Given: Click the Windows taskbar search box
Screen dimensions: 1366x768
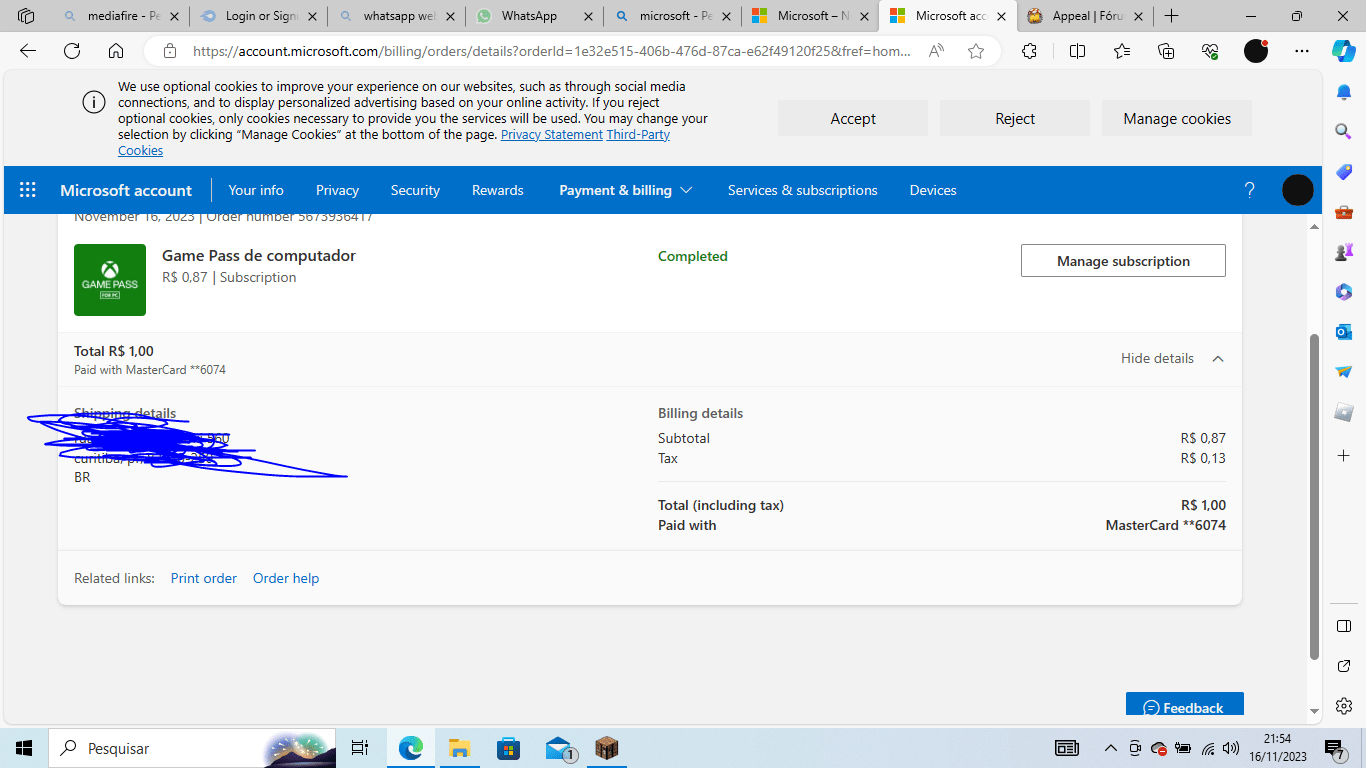Looking at the screenshot, I should pos(191,748).
